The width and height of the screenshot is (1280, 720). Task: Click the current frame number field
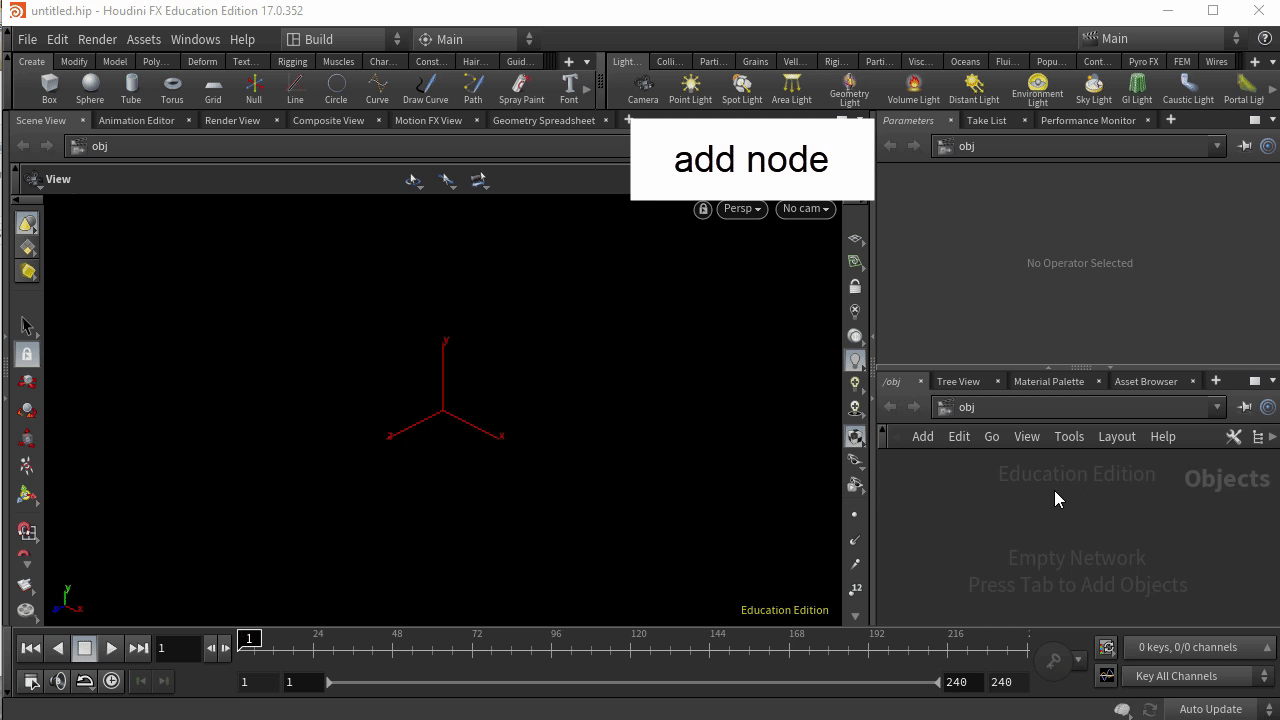(x=177, y=648)
